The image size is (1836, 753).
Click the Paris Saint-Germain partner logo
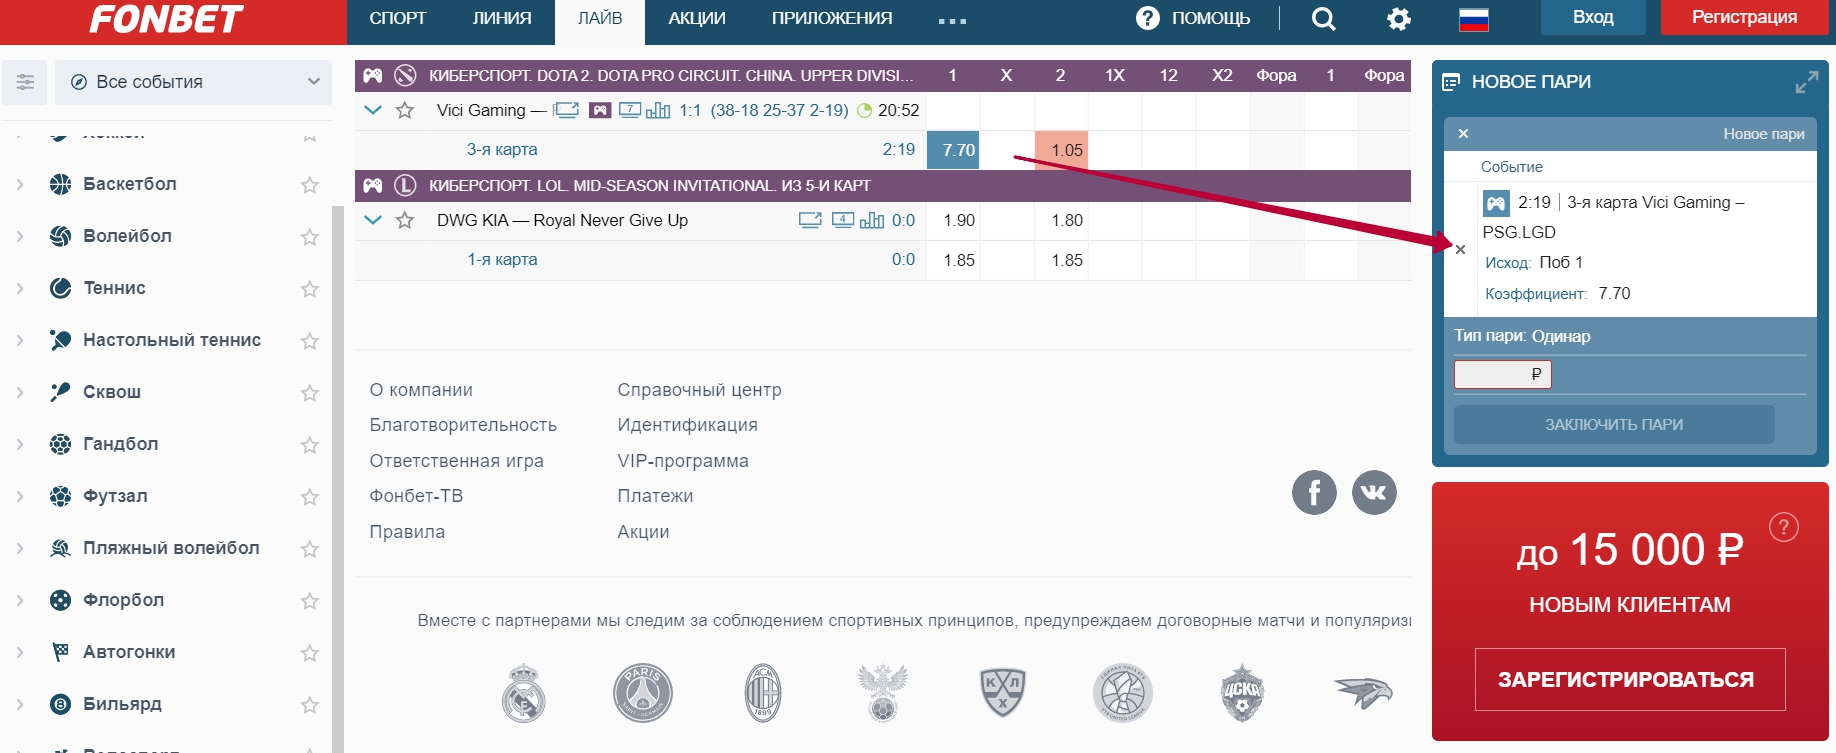pyautogui.click(x=642, y=693)
